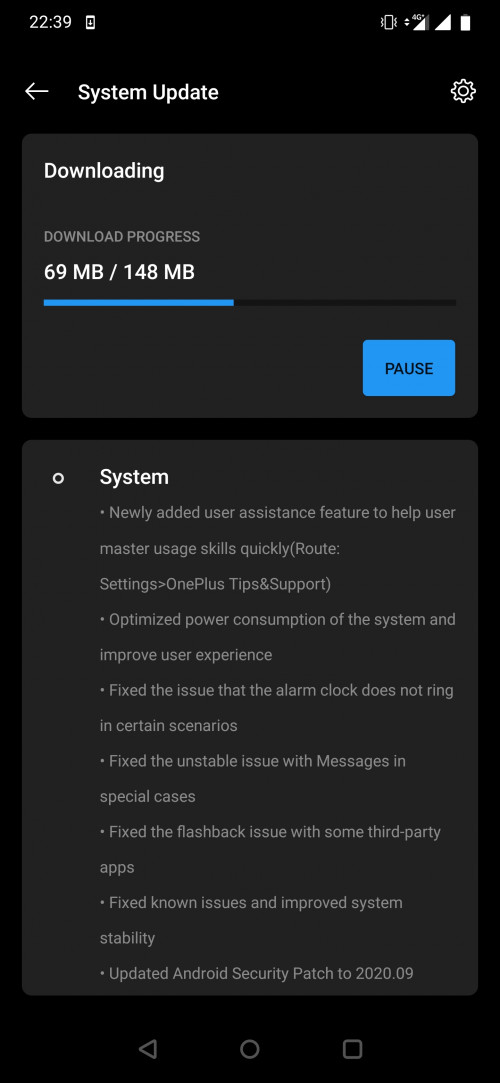This screenshot has height=1083, width=500.
Task: Tap the back arrow icon
Action: (37, 92)
